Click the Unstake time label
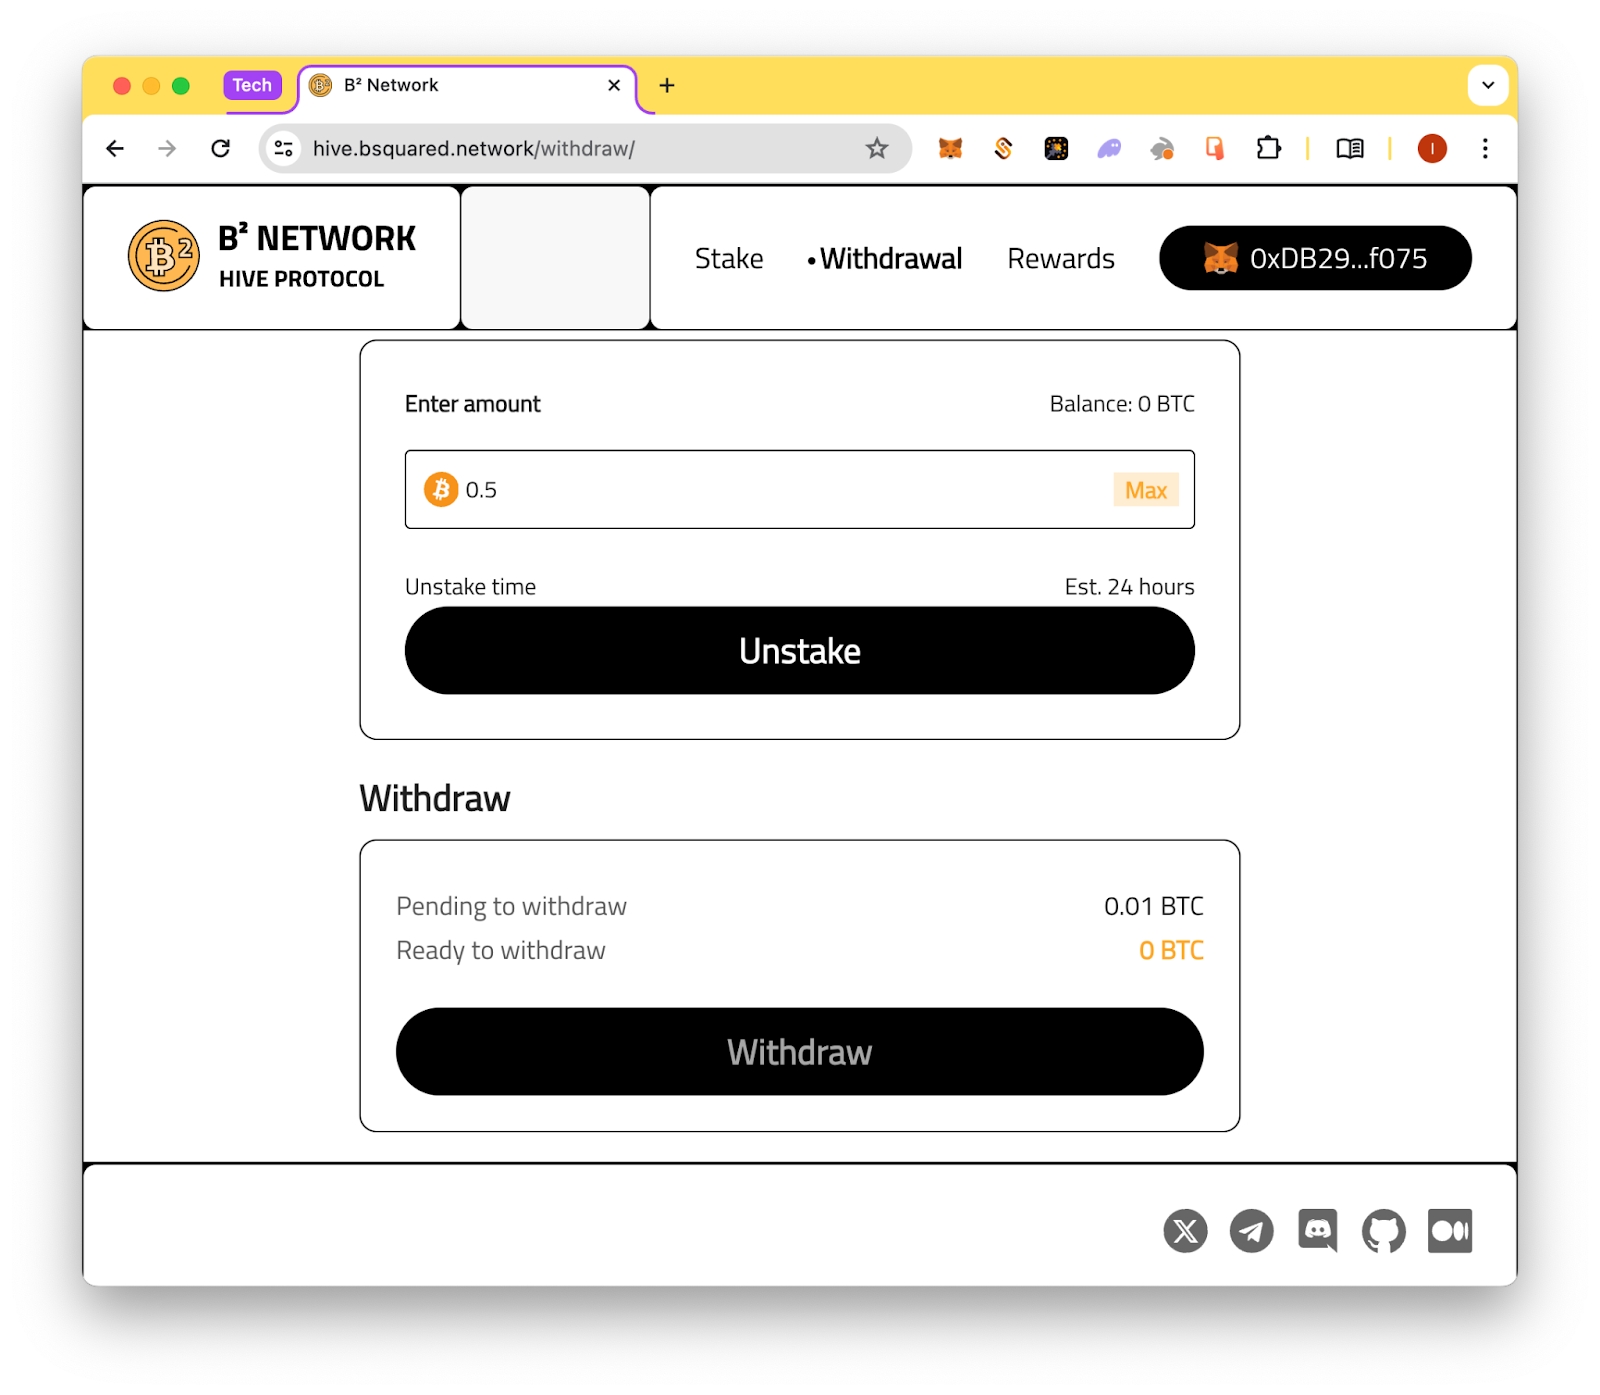The height and width of the screenshot is (1395, 1600). 470,587
